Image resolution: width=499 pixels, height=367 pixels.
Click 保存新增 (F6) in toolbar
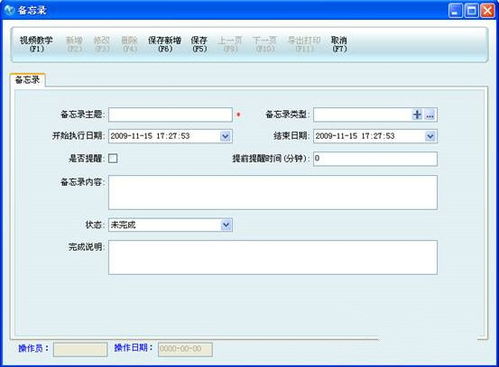pos(165,44)
